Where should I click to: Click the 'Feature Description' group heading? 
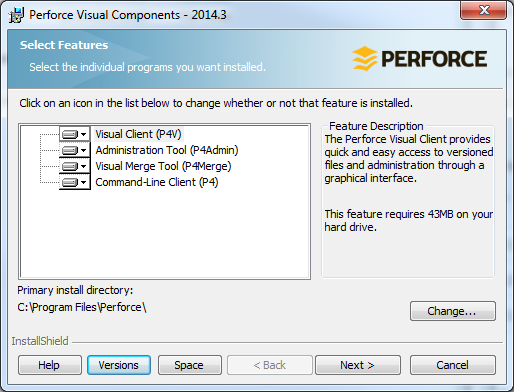pos(376,126)
